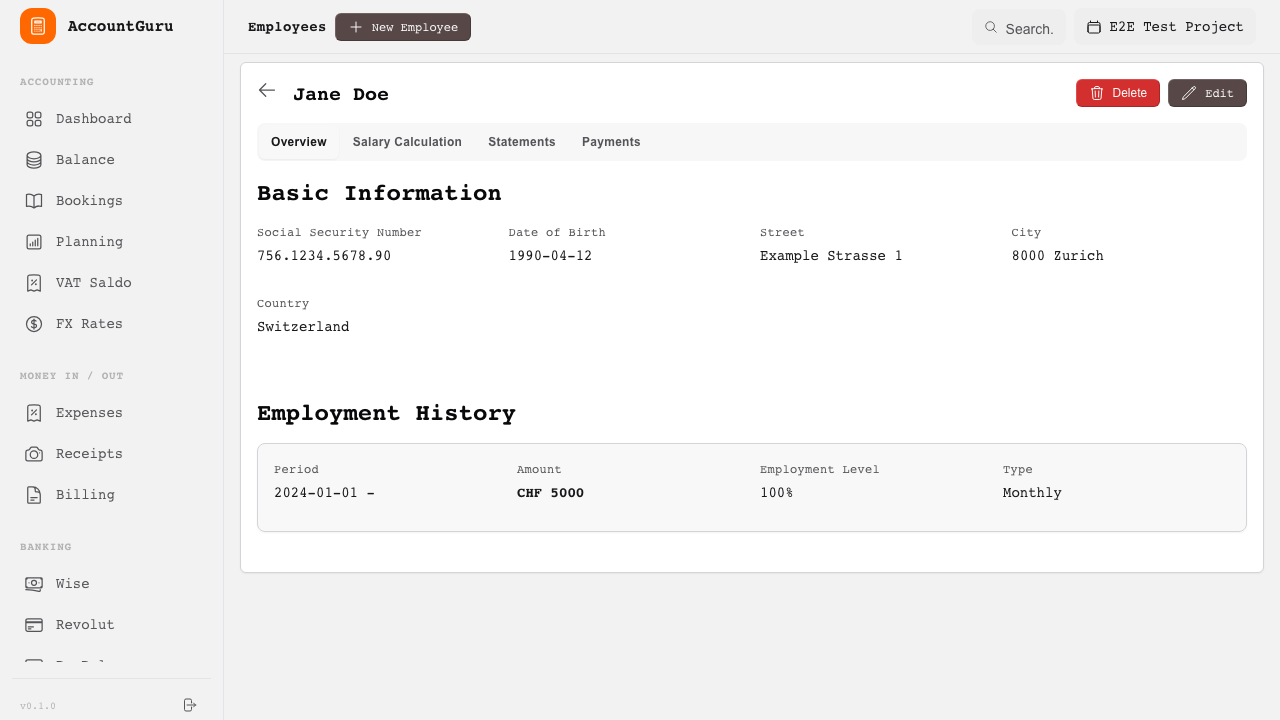Screen dimensions: 1280x720
Task: Click the FX Rates dollar icon
Action: point(34,324)
